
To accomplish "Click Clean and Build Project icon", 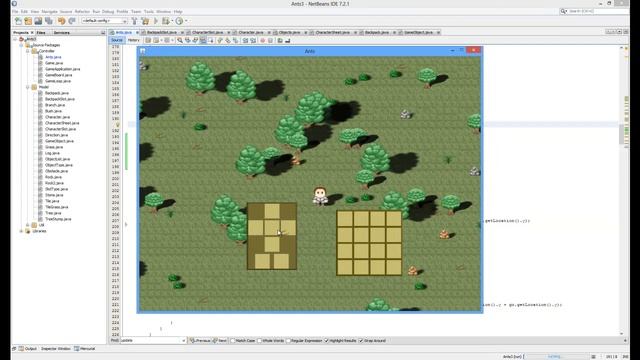I will tap(145, 21).
